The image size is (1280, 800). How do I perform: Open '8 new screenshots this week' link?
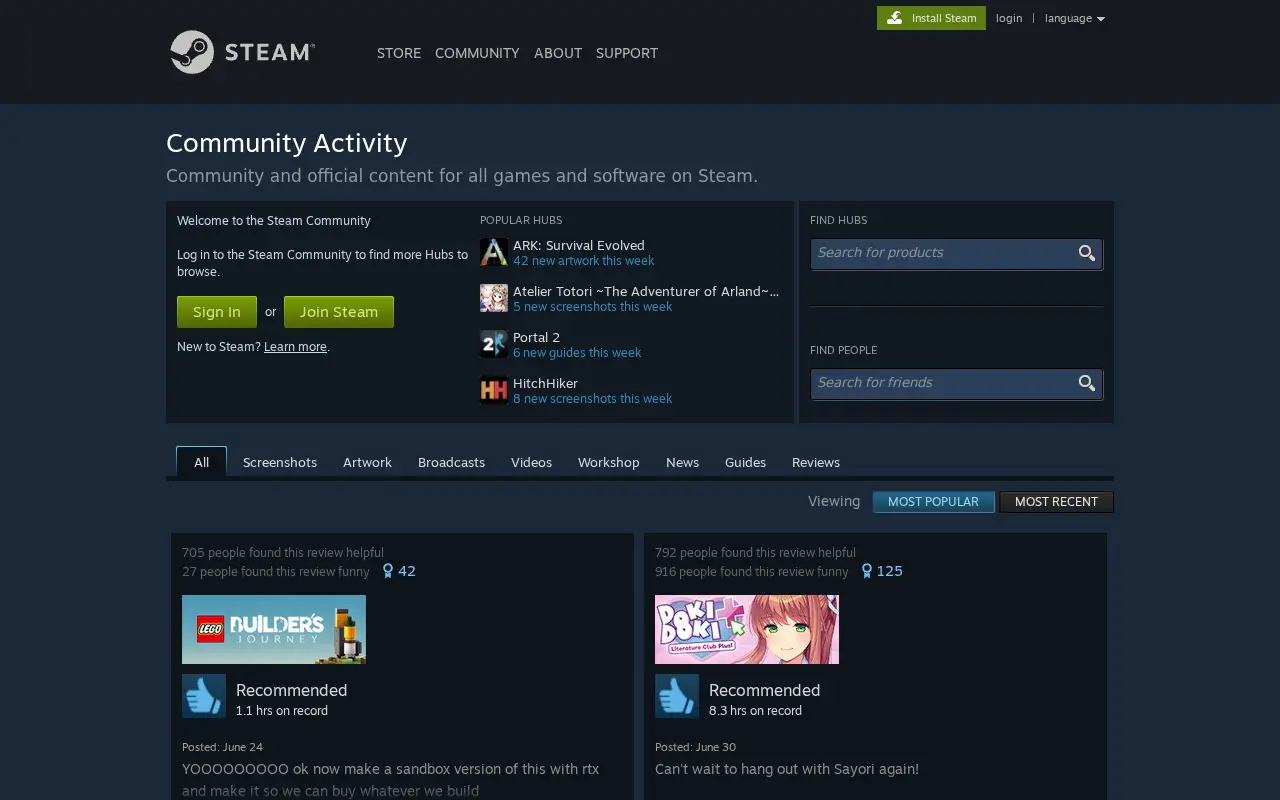pyautogui.click(x=592, y=399)
